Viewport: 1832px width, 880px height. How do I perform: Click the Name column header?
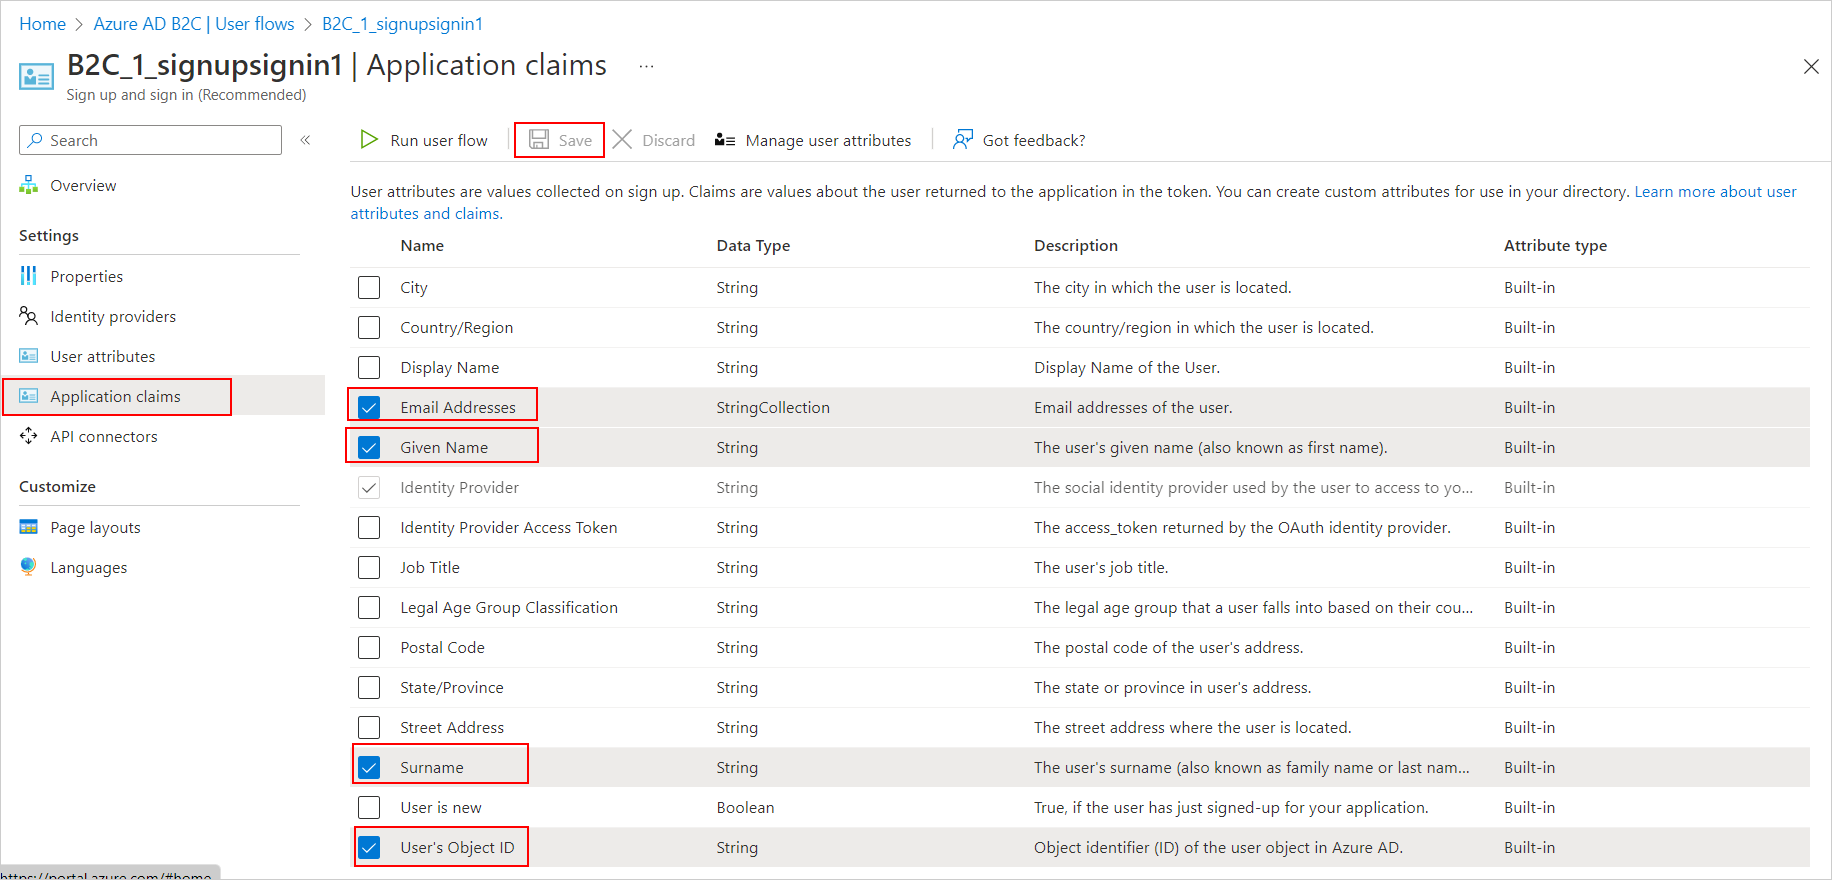[422, 245]
